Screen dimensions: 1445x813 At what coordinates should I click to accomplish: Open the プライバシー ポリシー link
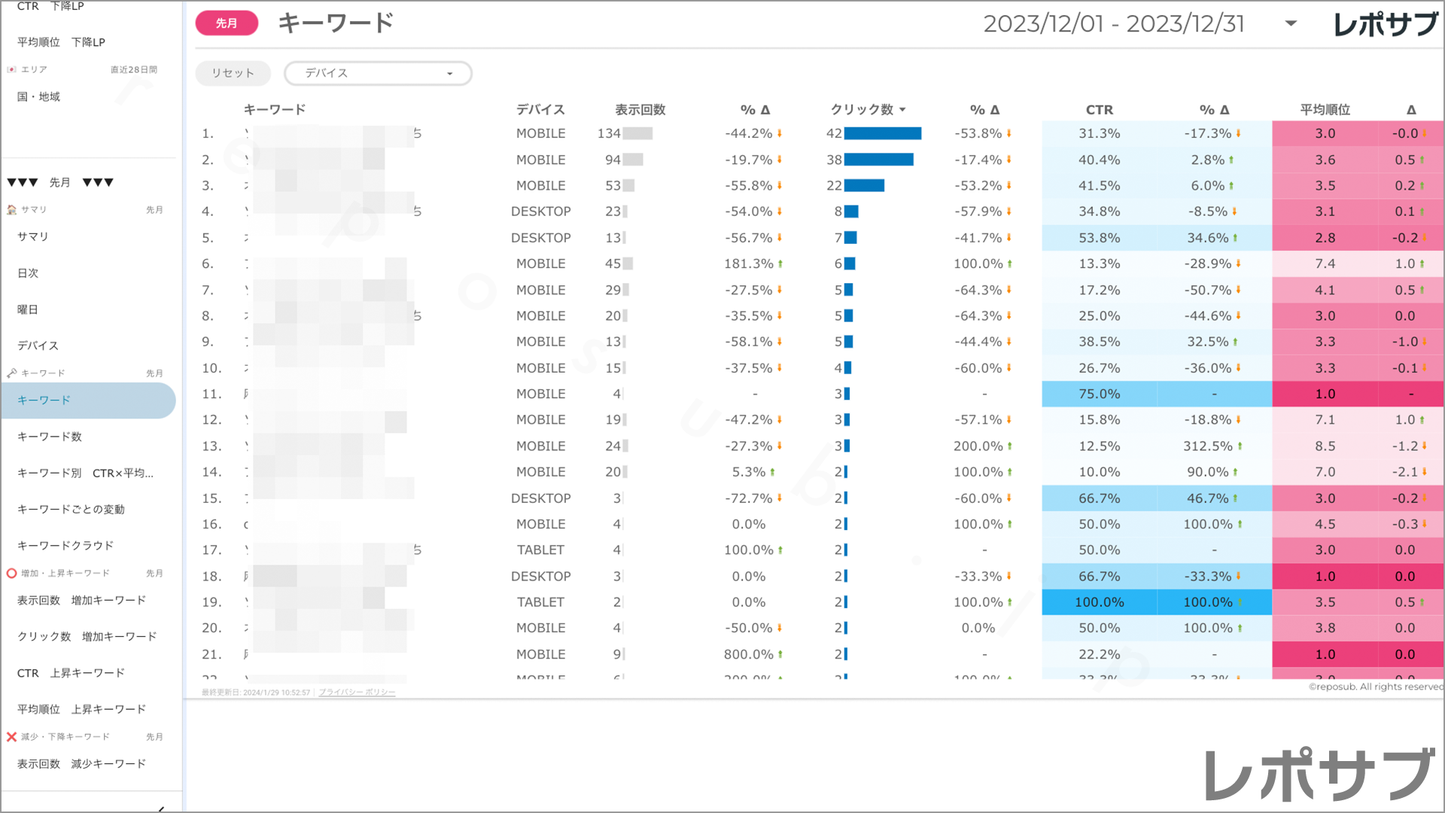[x=357, y=692]
